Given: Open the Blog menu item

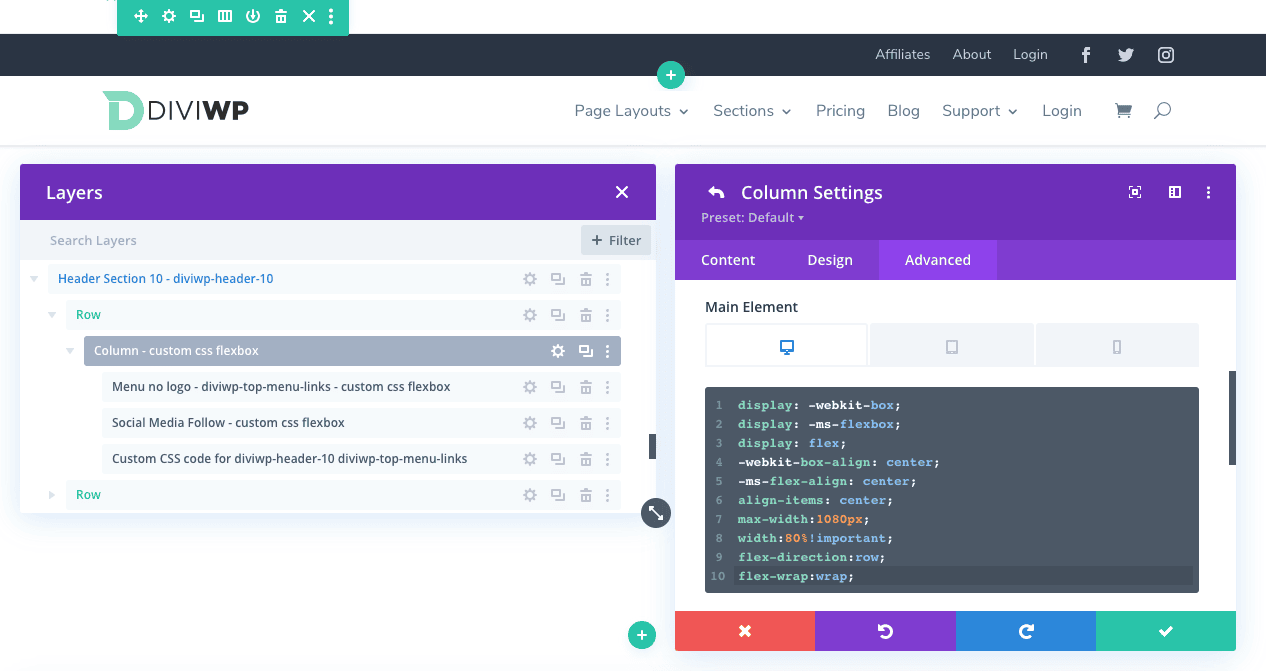Looking at the screenshot, I should (904, 111).
